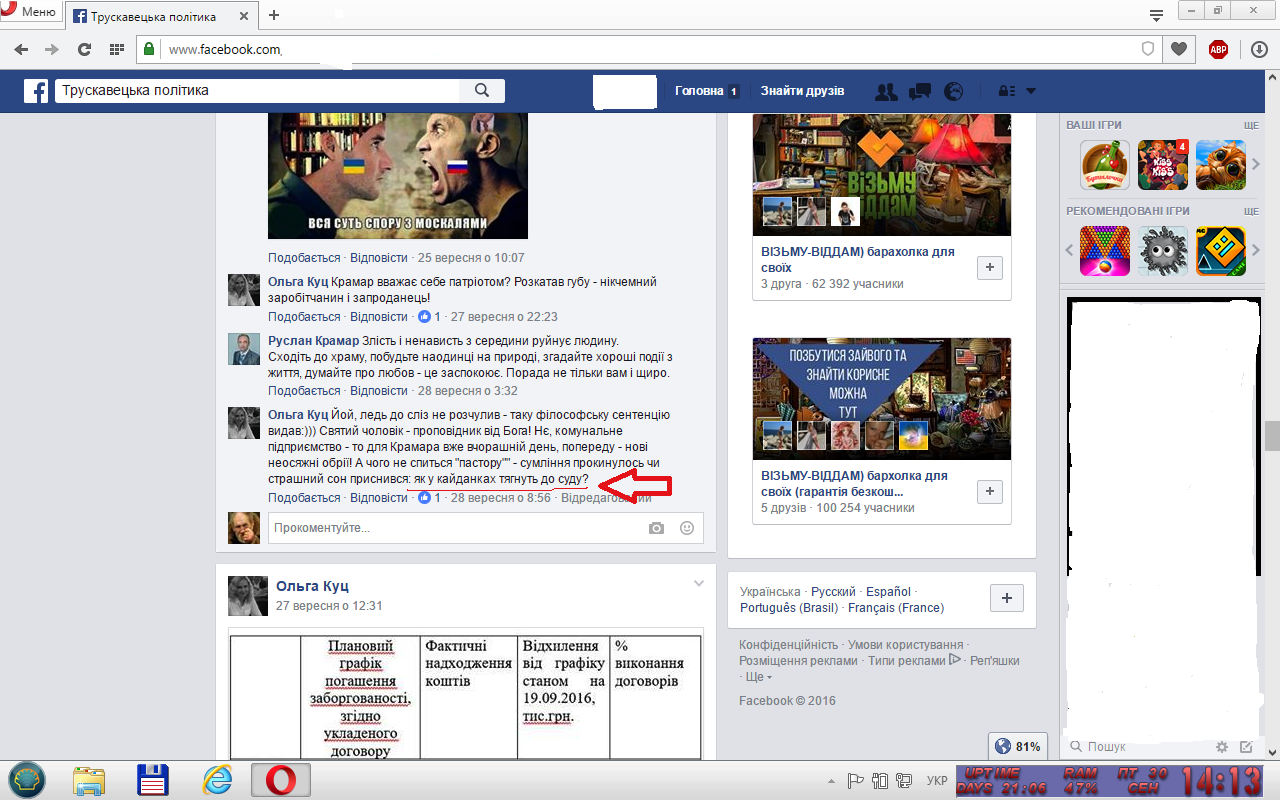Open Facebook messages icon
This screenshot has height=800, width=1280.
[x=920, y=91]
